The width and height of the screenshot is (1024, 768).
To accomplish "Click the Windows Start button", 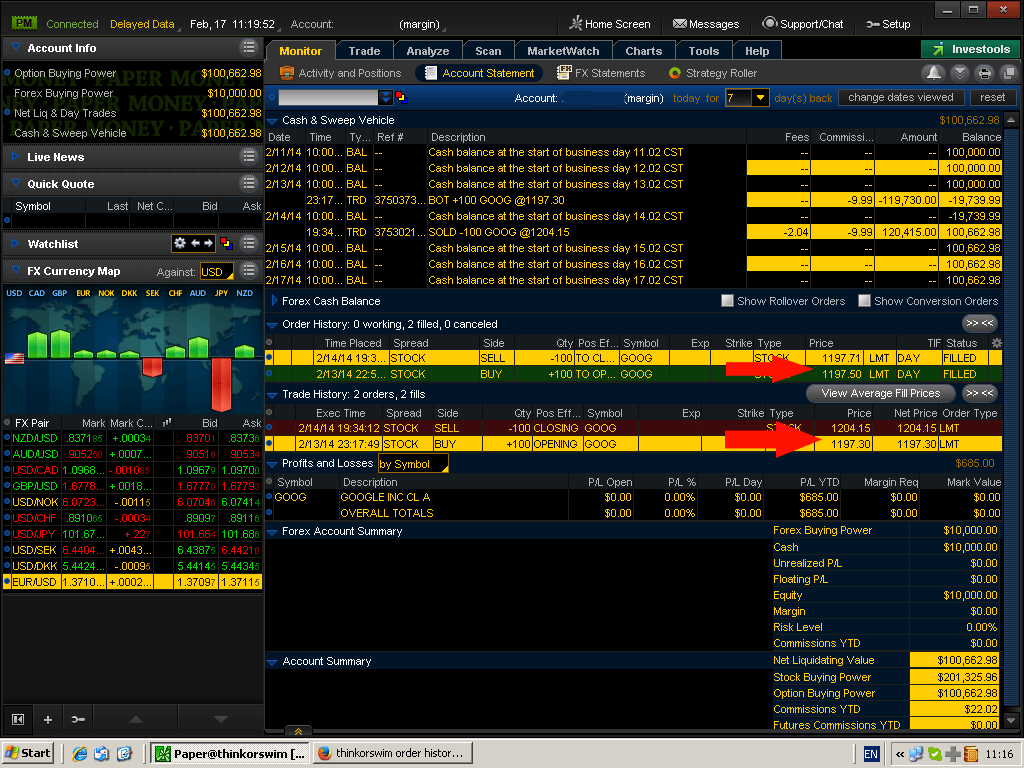I will click(x=28, y=753).
